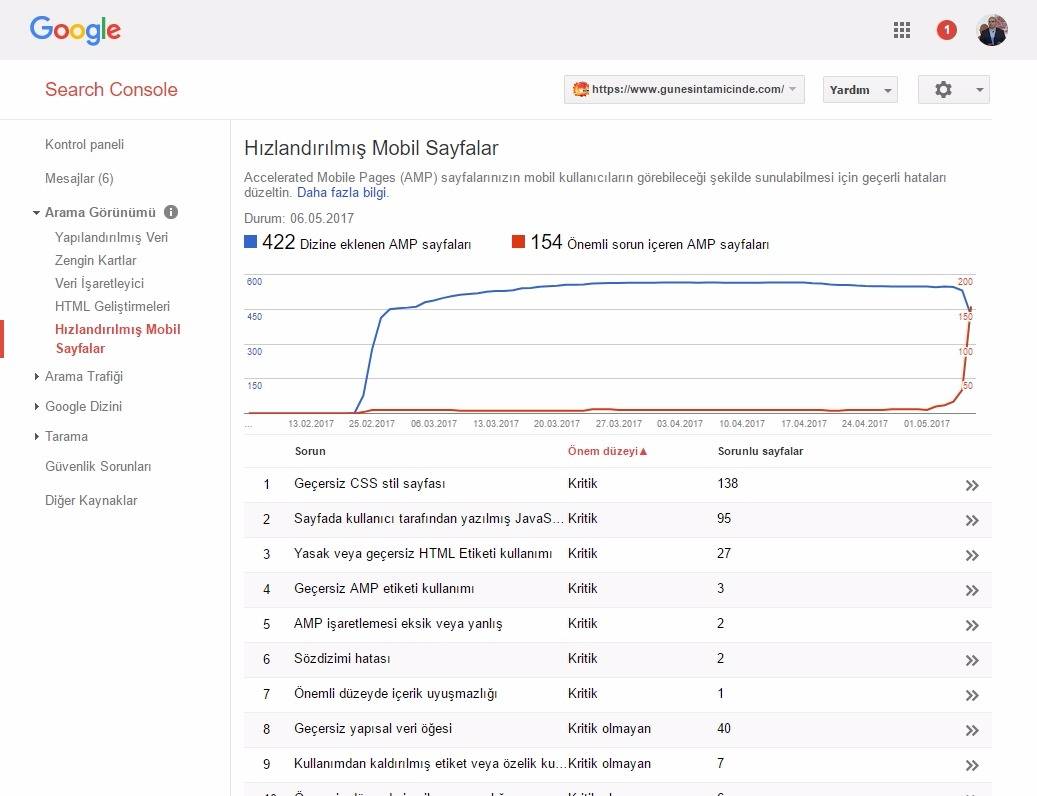Click the Google logo
The image size is (1037, 796).
click(75, 30)
